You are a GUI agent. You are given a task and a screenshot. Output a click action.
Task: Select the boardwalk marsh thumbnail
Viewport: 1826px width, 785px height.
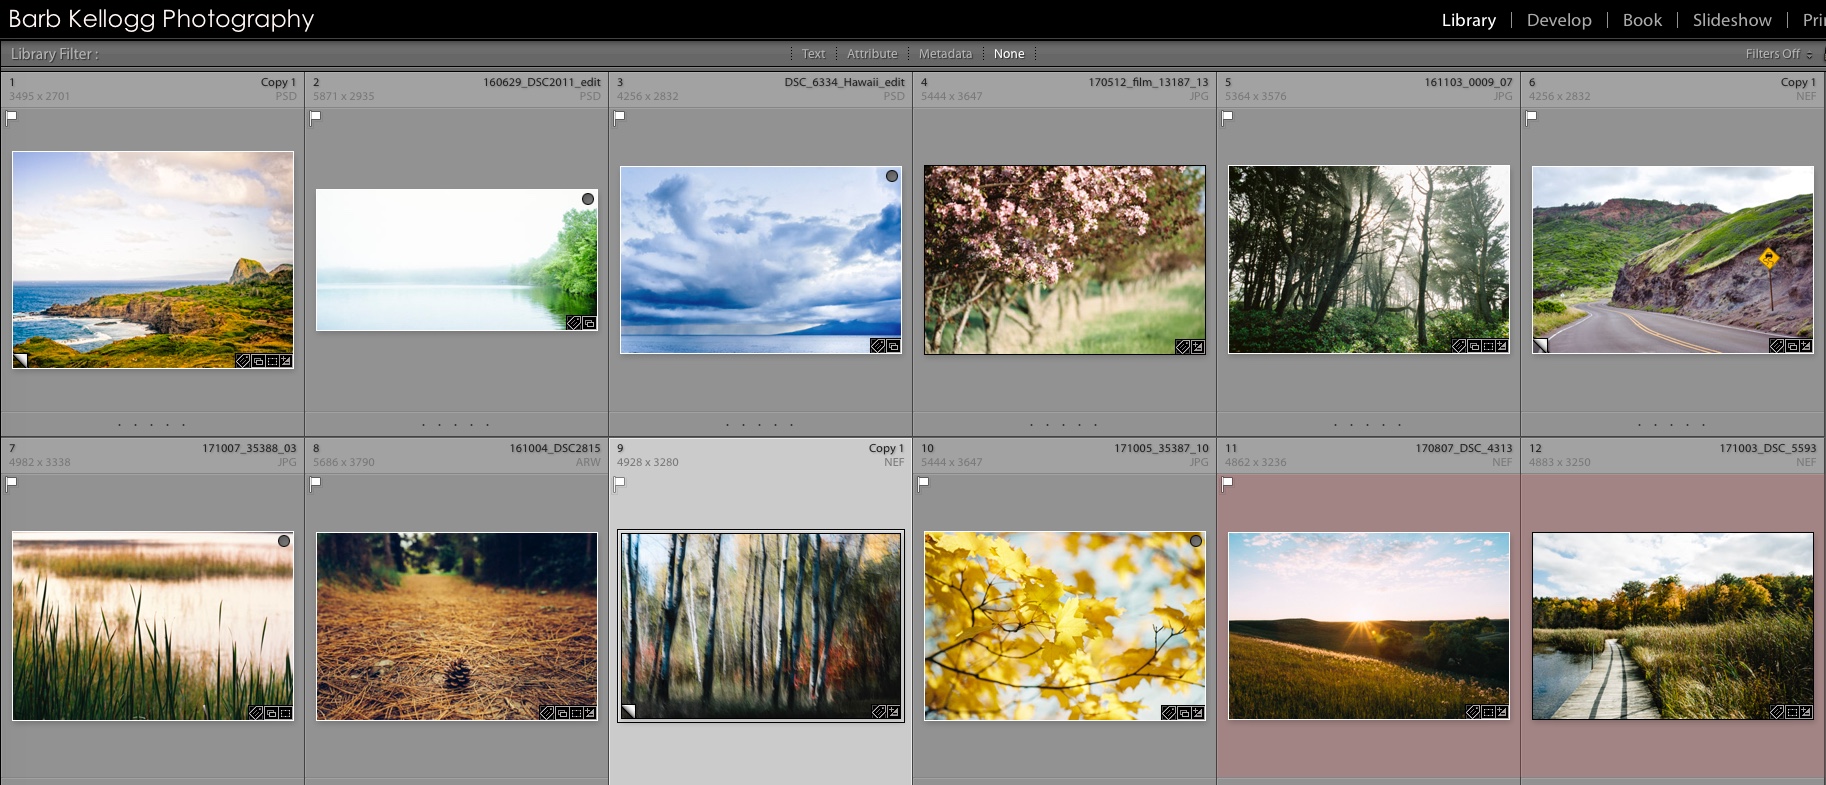[x=1673, y=626]
